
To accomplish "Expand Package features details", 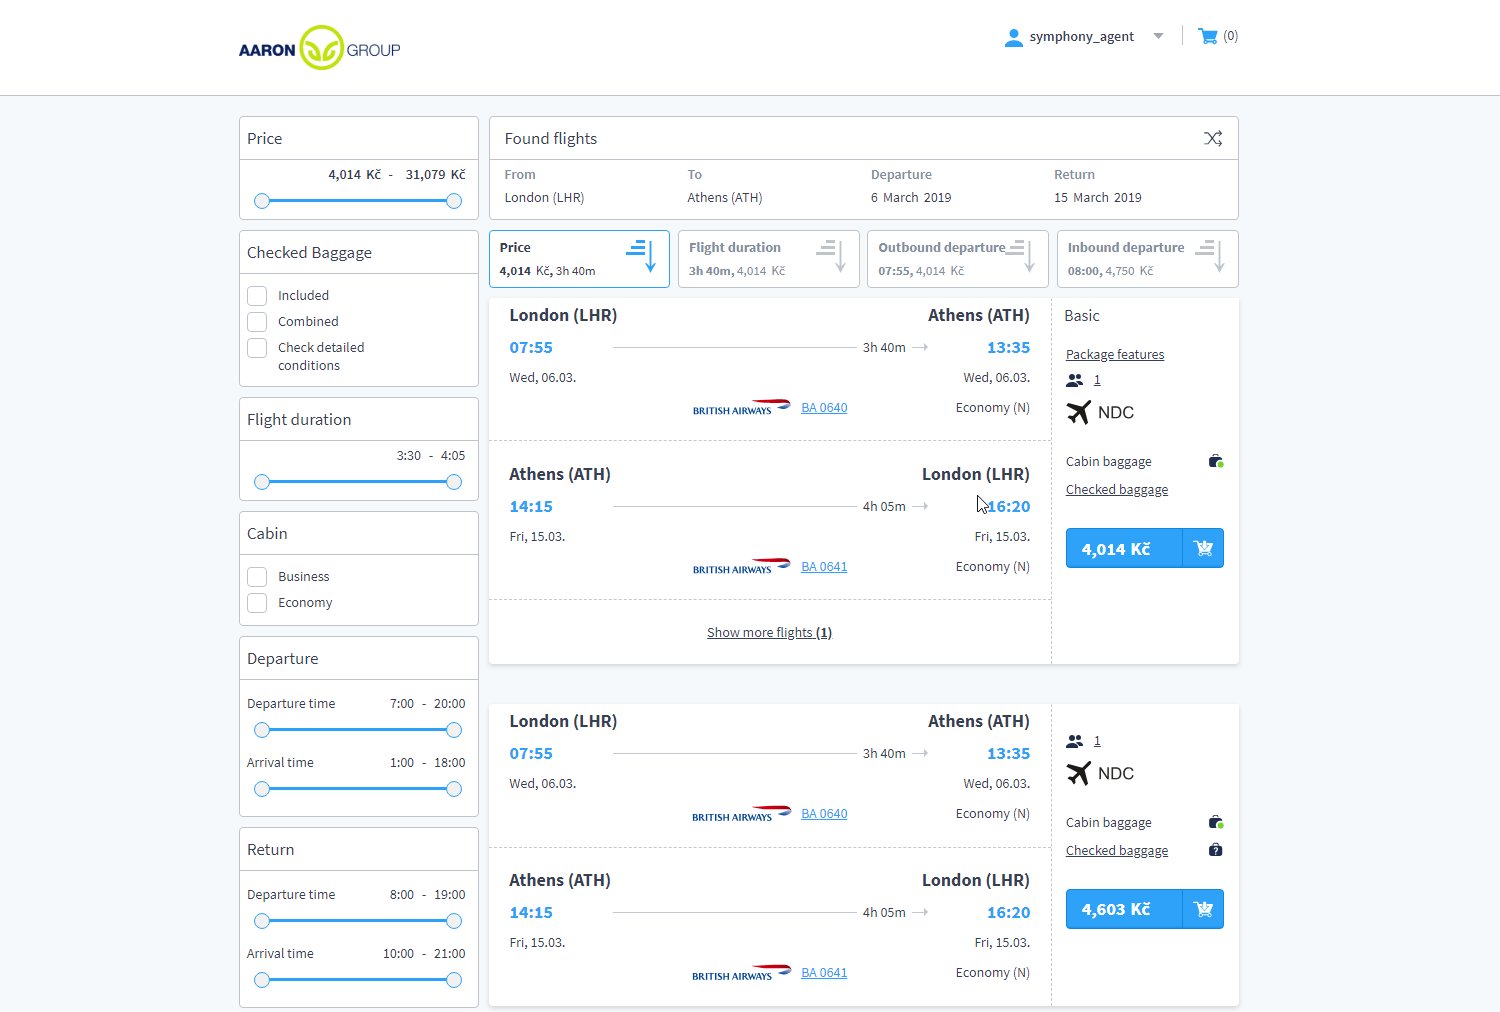I will pyautogui.click(x=1114, y=355).
